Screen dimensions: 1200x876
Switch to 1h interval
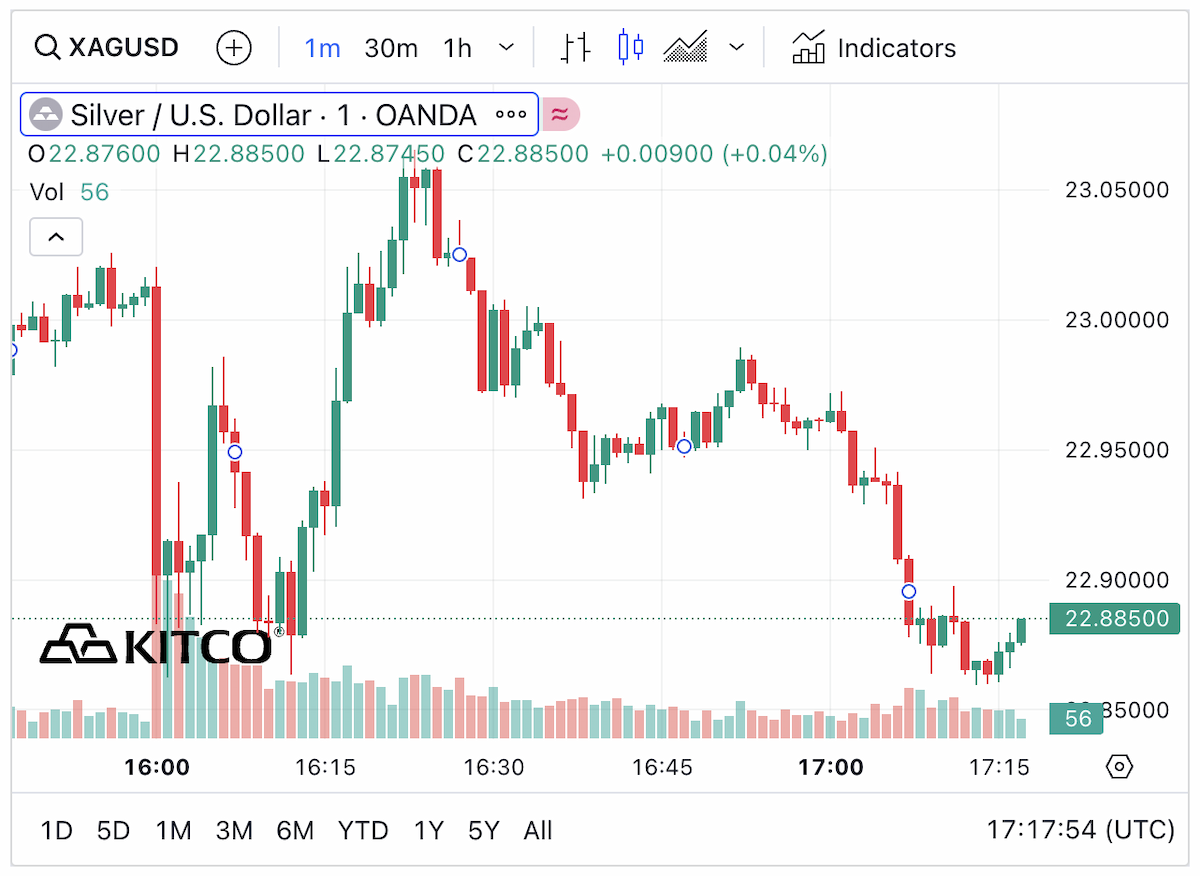tap(457, 47)
